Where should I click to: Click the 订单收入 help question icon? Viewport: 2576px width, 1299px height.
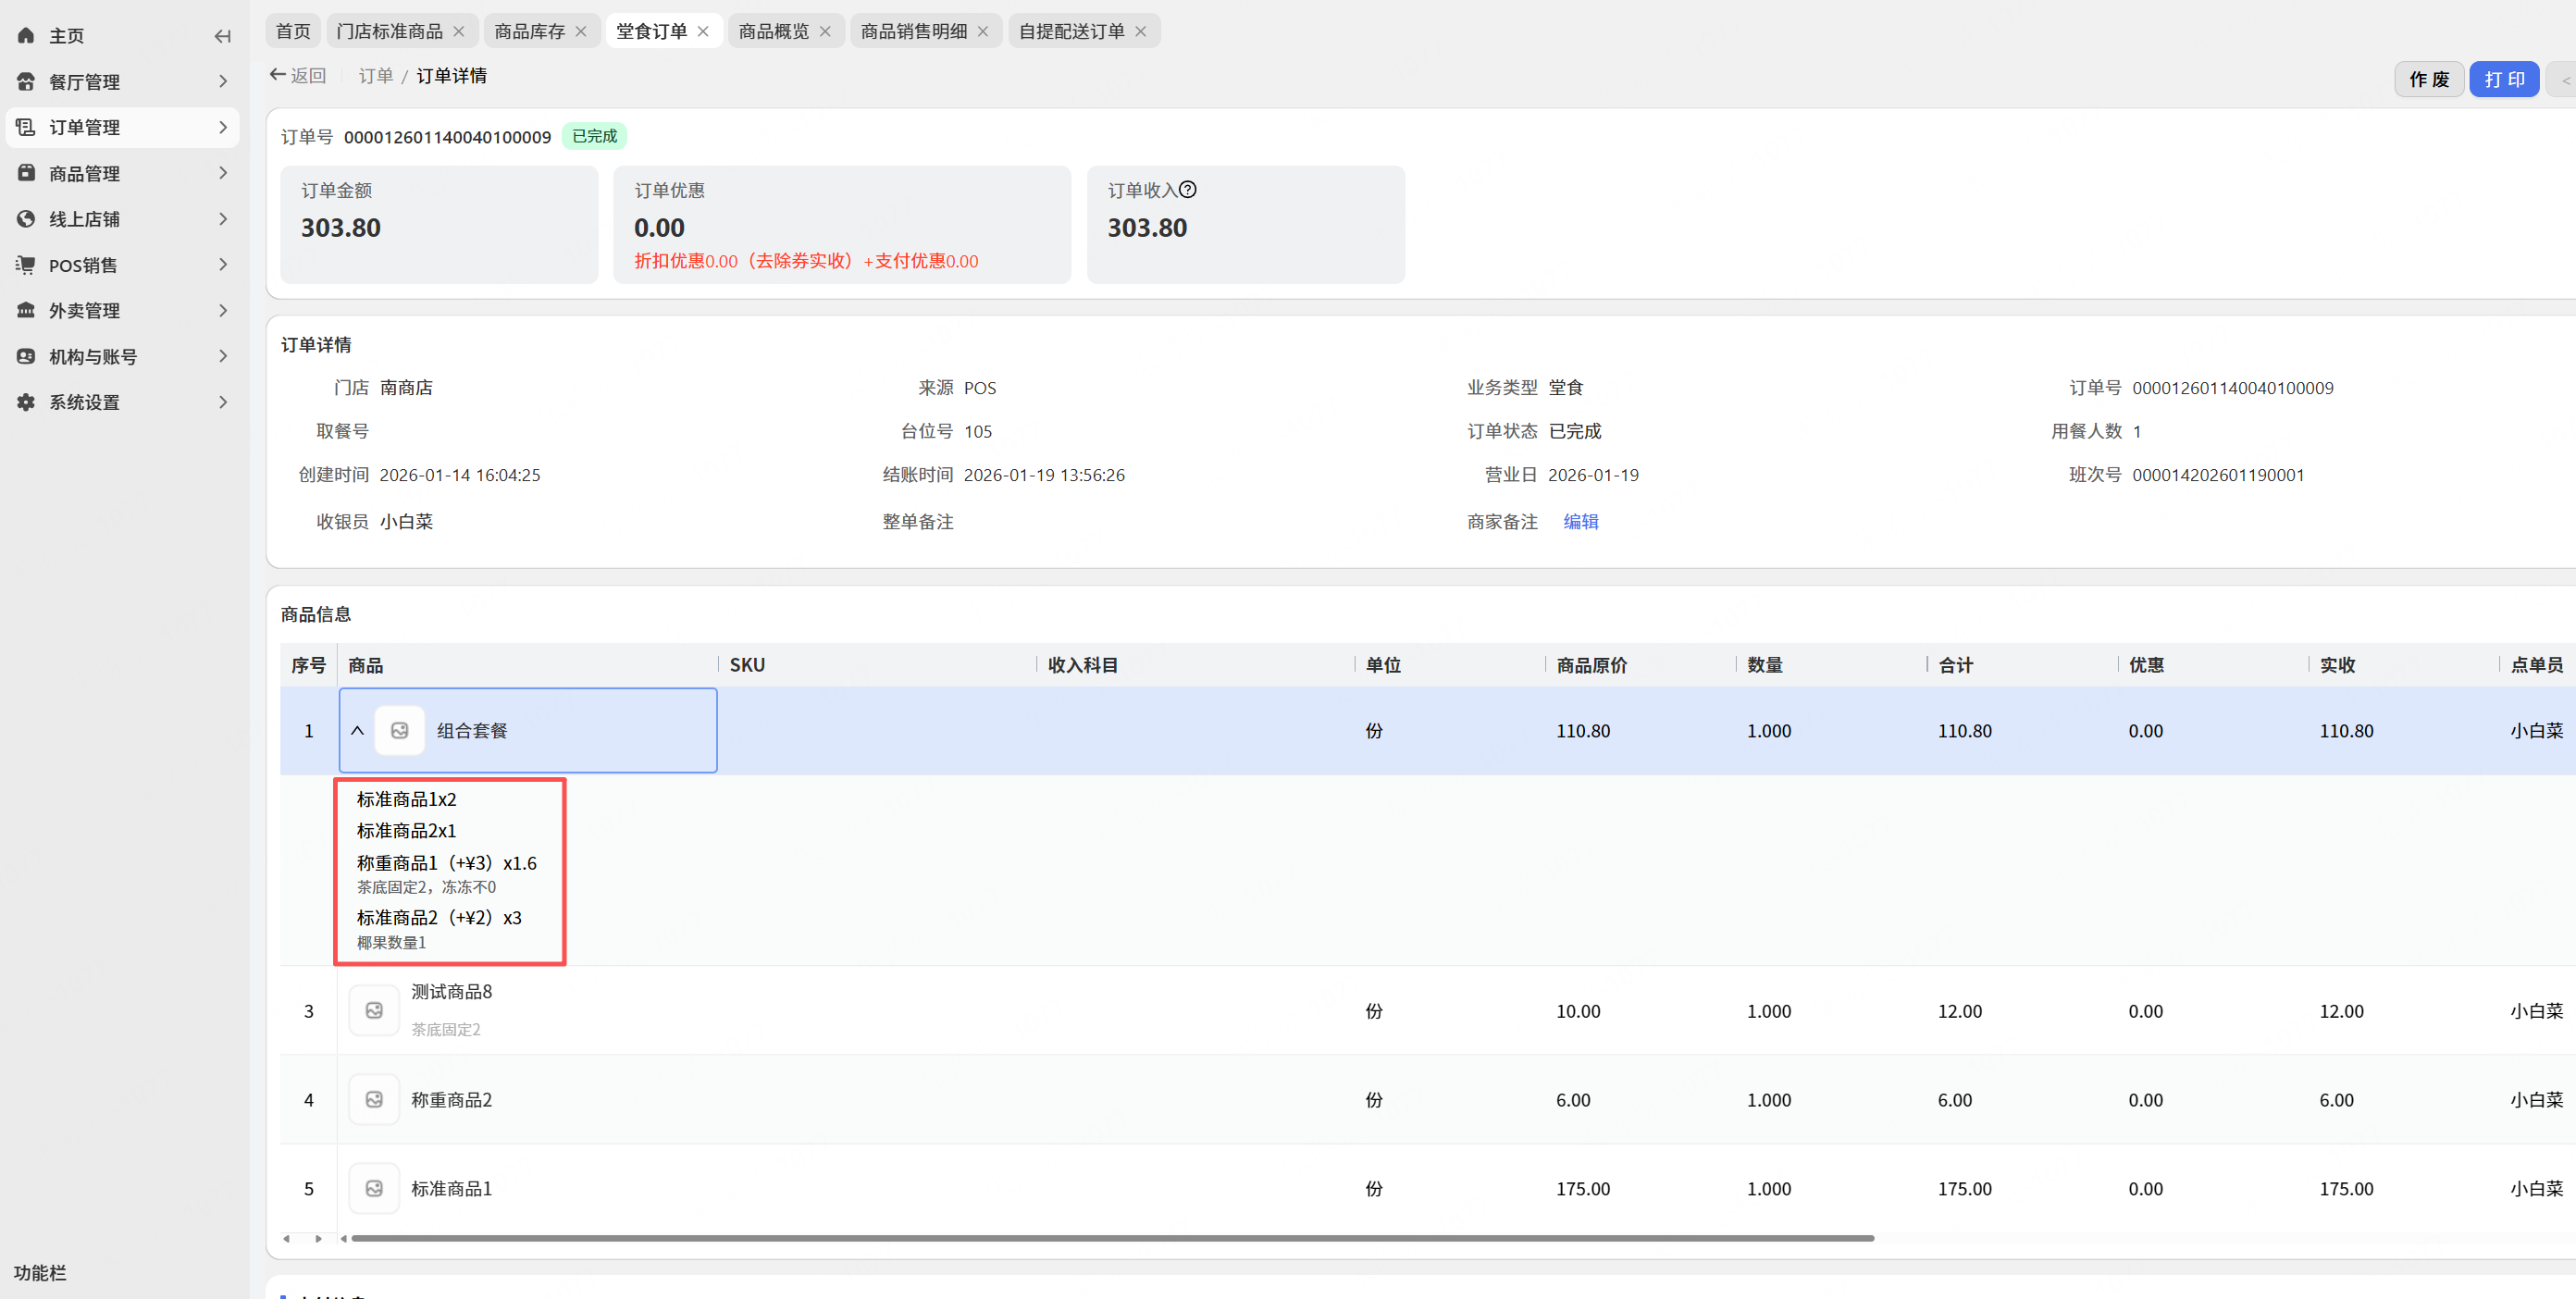coord(1187,190)
